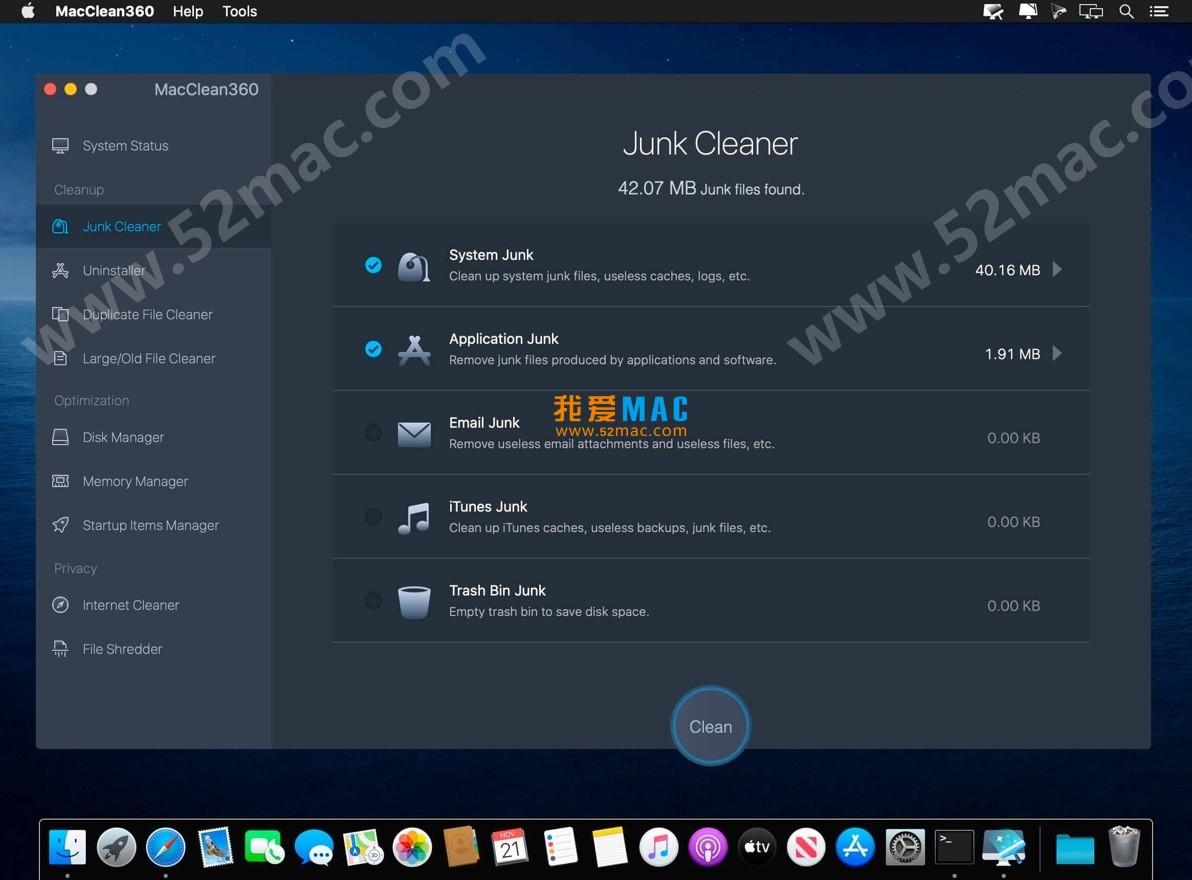1192x880 pixels.
Task: Click the display mirroring menu bar icon
Action: pos(1091,11)
